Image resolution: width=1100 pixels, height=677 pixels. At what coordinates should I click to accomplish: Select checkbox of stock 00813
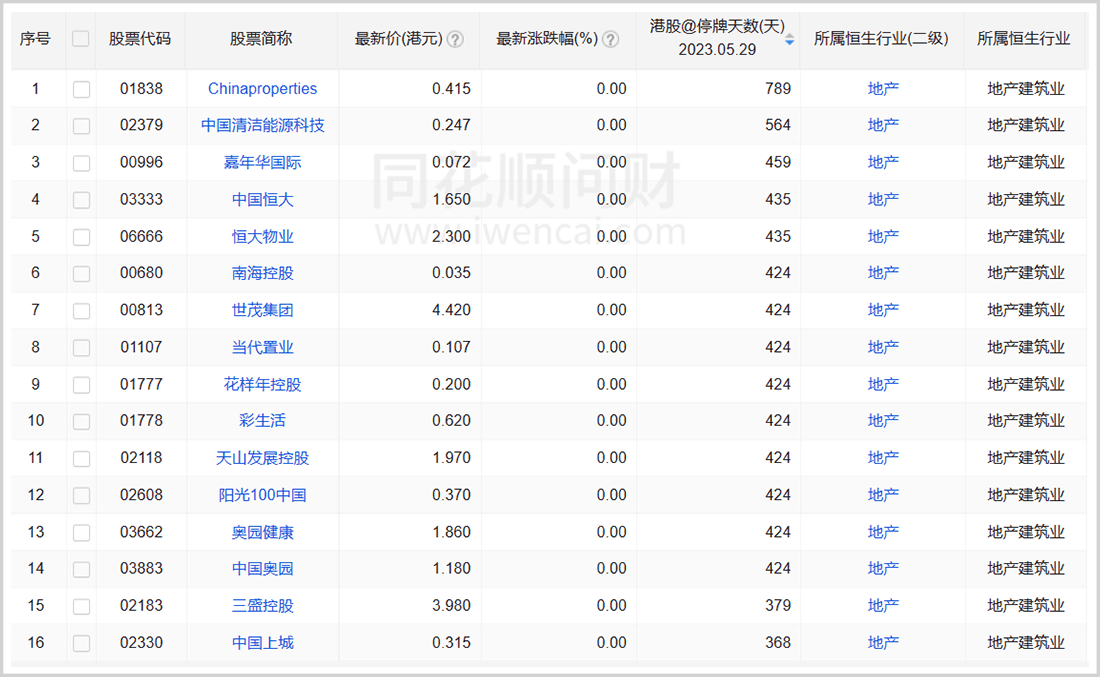click(x=81, y=310)
